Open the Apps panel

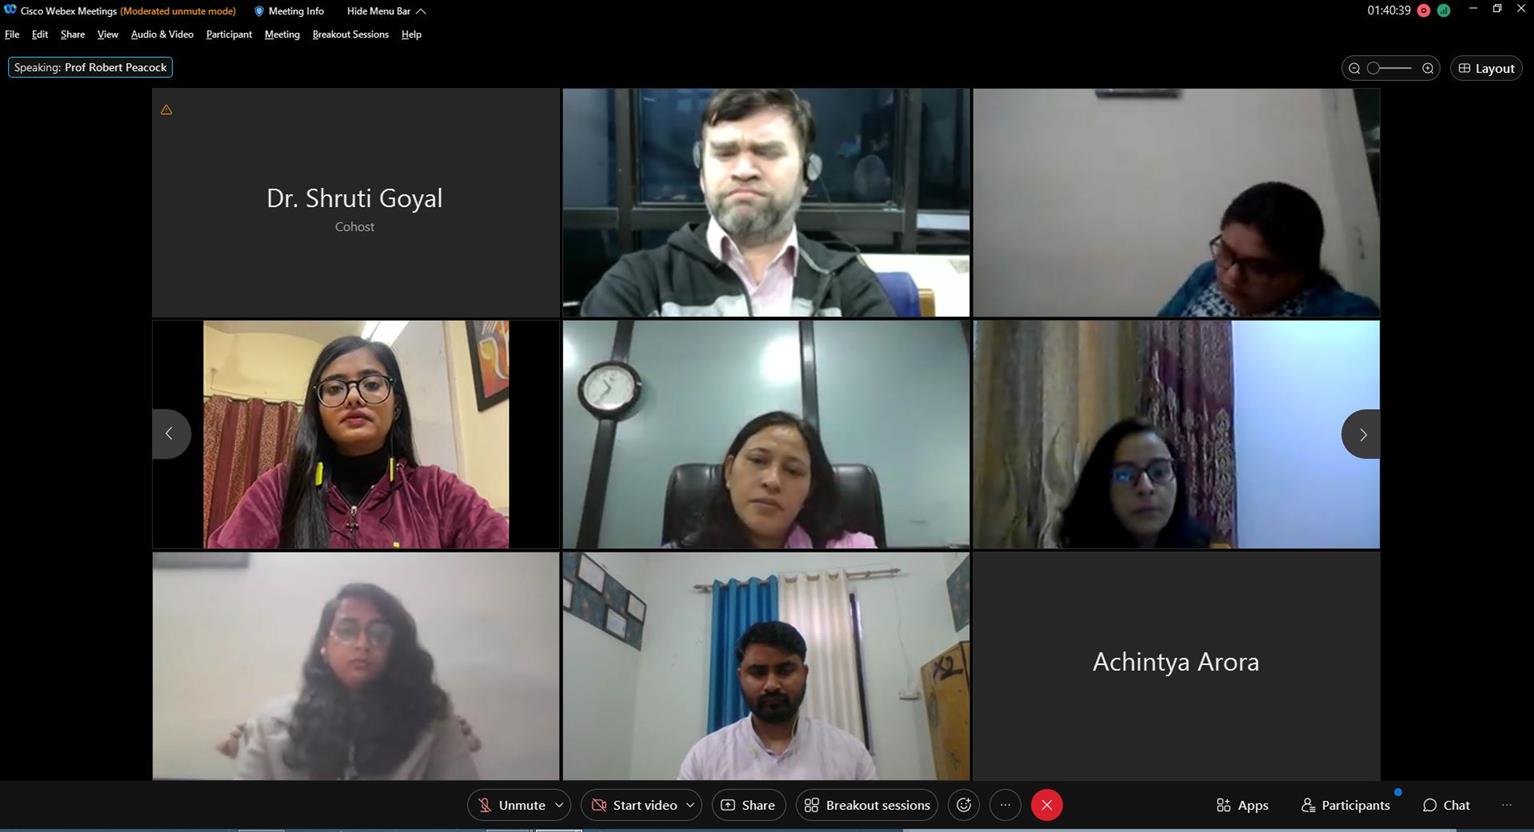pos(1242,805)
